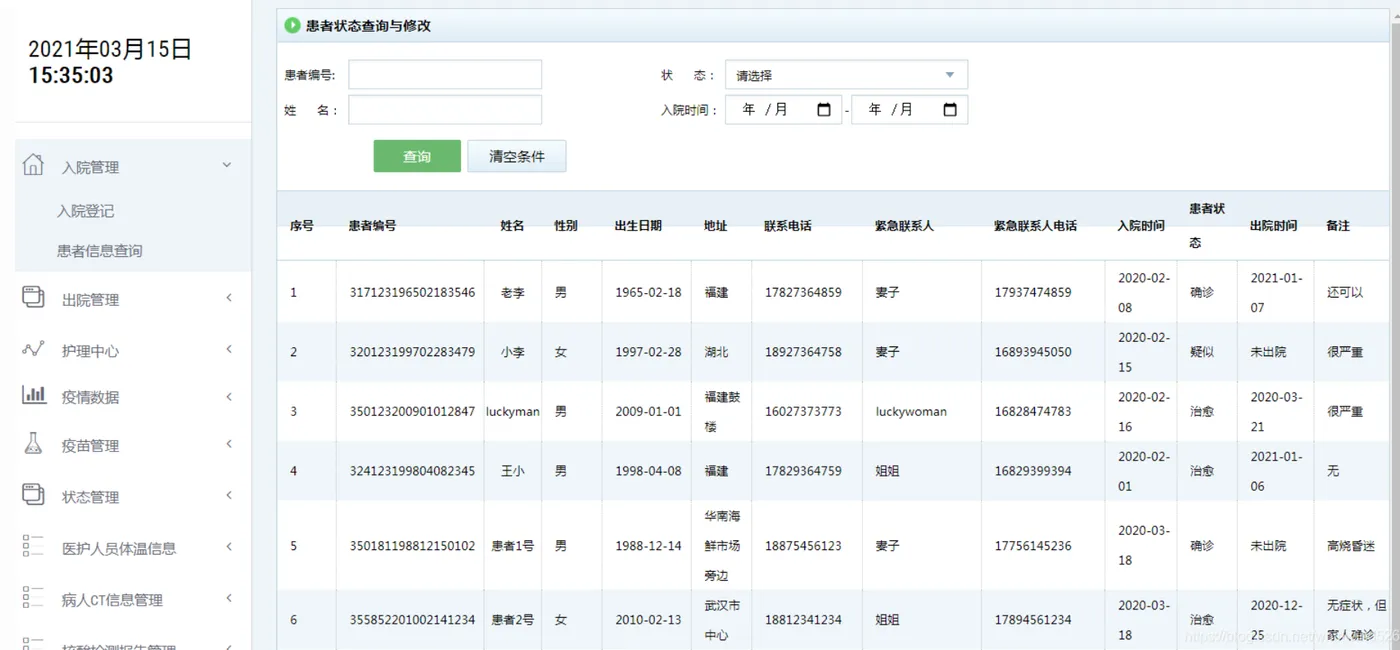The height and width of the screenshot is (650, 1400).
Task: Expand the 出院管理 menu chevron
Action: (x=229, y=298)
